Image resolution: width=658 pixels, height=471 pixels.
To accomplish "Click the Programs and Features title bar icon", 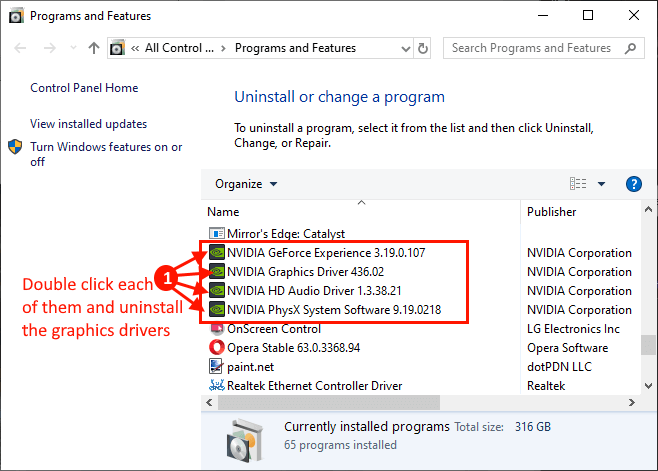I will pos(16,16).
